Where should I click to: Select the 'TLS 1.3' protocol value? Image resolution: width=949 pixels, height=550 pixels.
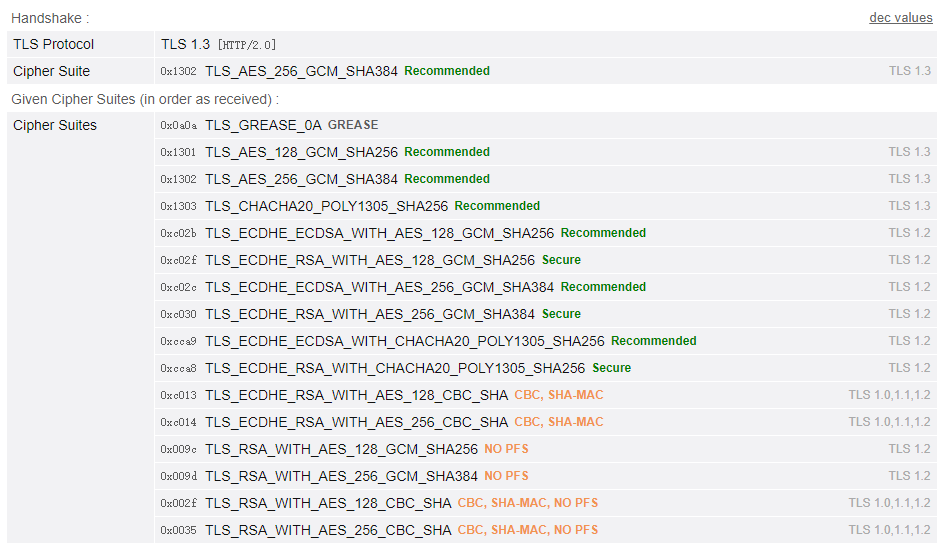tap(185, 44)
